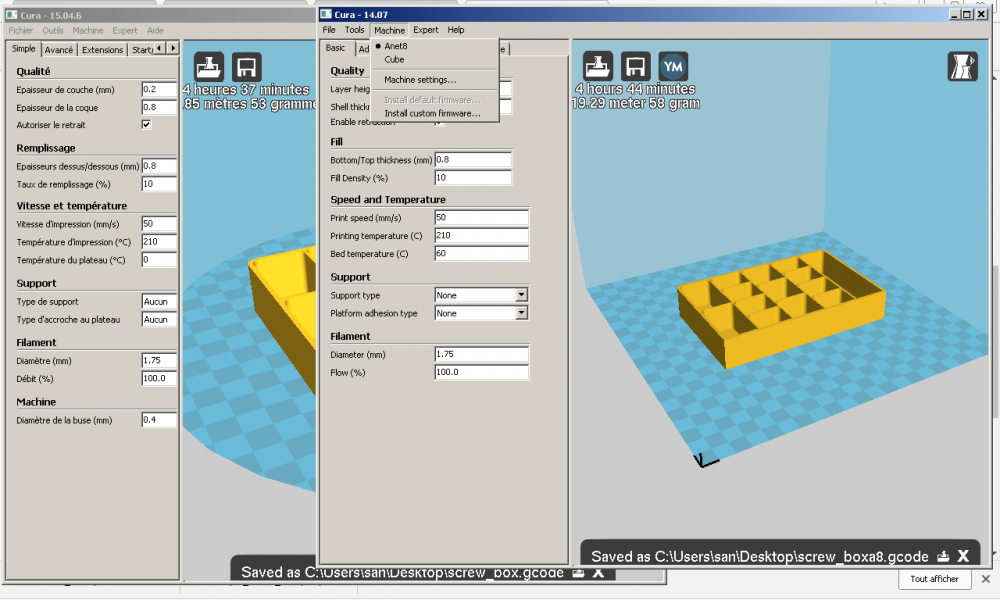Click the Save toolpath icon in Cura 14.07
The height and width of the screenshot is (600, 1000).
click(635, 66)
